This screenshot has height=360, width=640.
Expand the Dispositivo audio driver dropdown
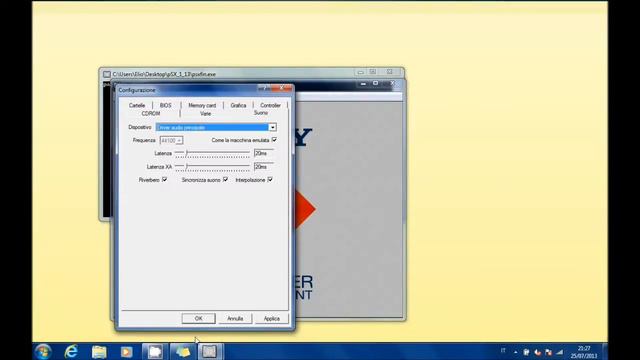click(x=272, y=127)
